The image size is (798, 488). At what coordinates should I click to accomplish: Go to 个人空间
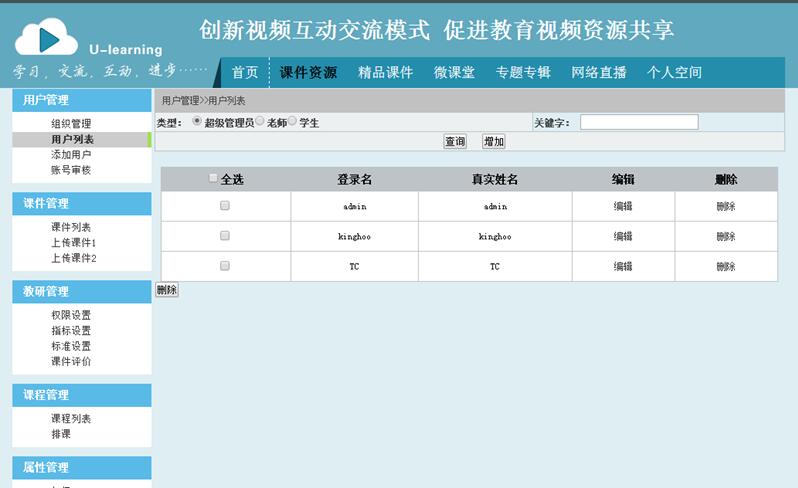tap(674, 72)
